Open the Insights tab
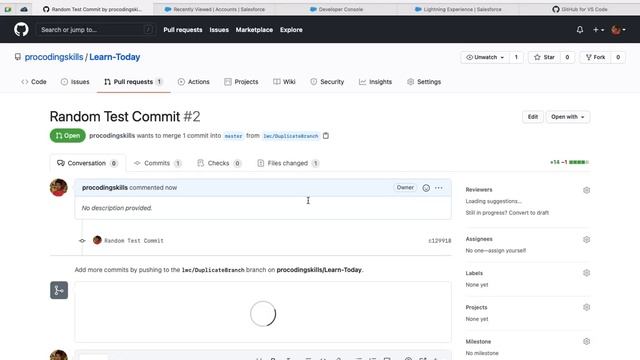640x360 pixels. pyautogui.click(x=375, y=82)
